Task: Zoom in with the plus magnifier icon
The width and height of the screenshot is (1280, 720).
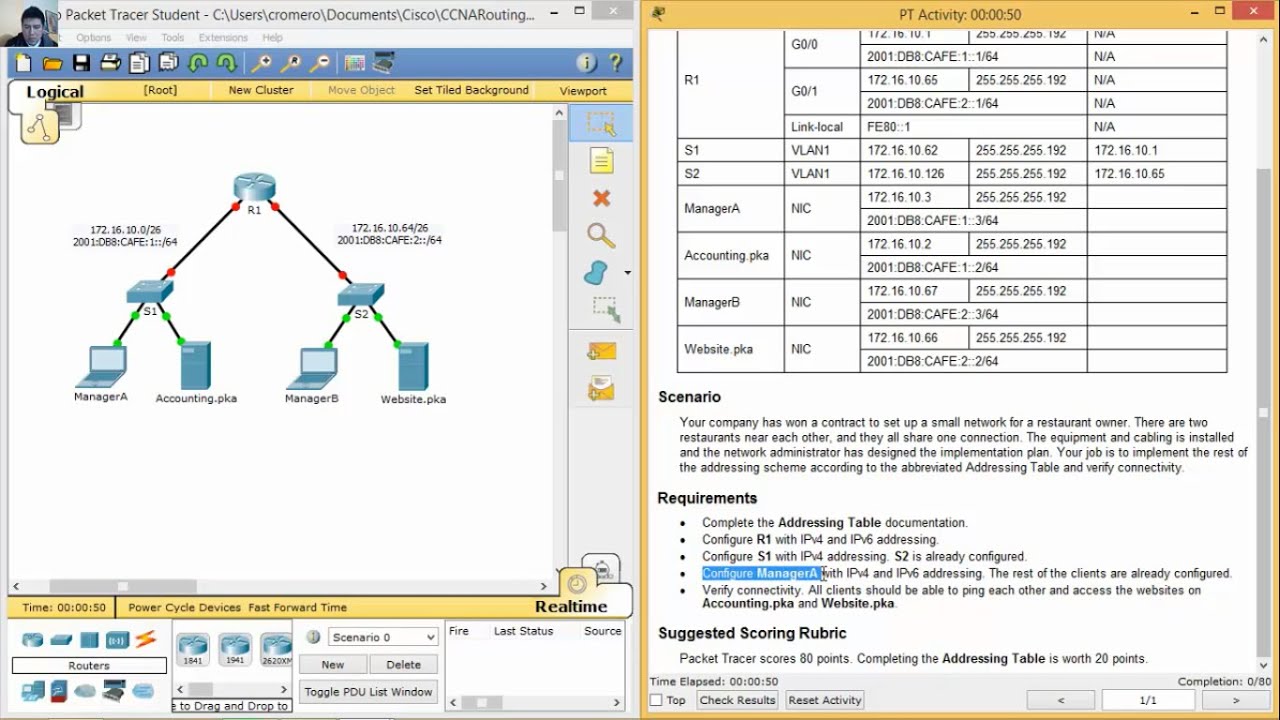Action: (x=262, y=63)
